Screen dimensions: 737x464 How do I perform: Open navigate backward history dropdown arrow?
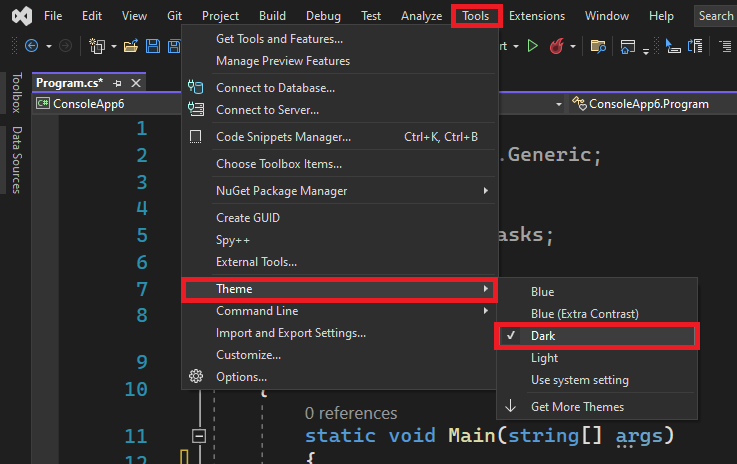click(x=48, y=47)
